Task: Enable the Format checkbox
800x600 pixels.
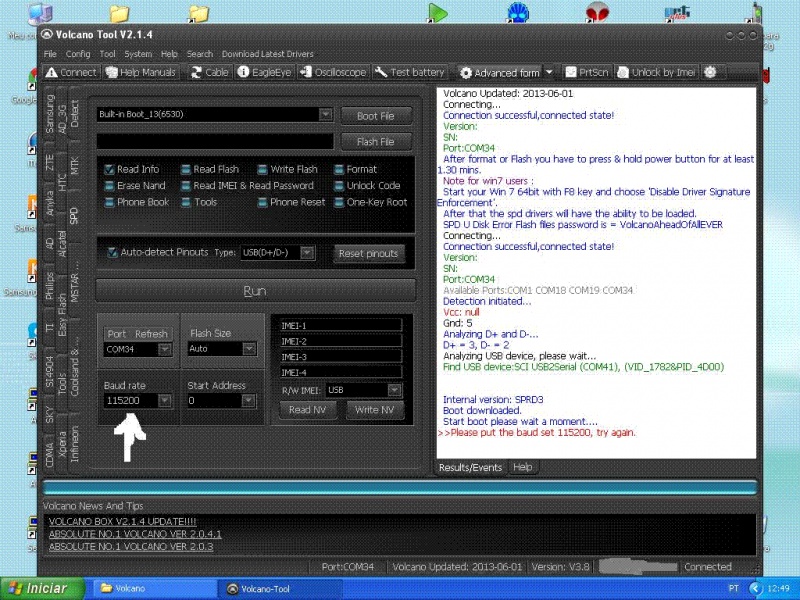Action: click(339, 169)
